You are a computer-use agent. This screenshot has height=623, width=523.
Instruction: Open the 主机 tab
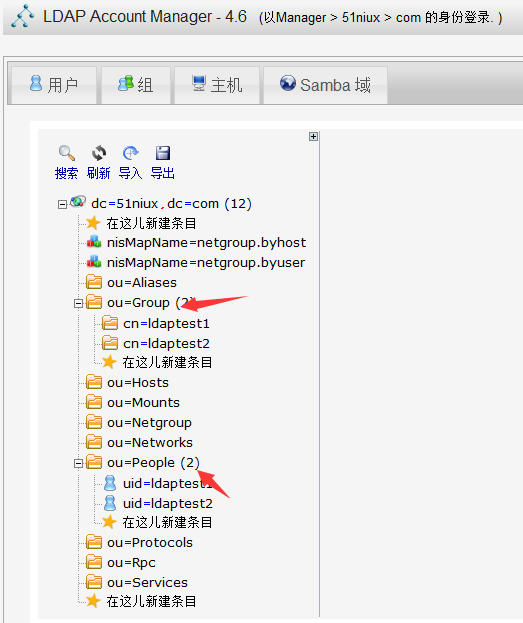(217, 85)
